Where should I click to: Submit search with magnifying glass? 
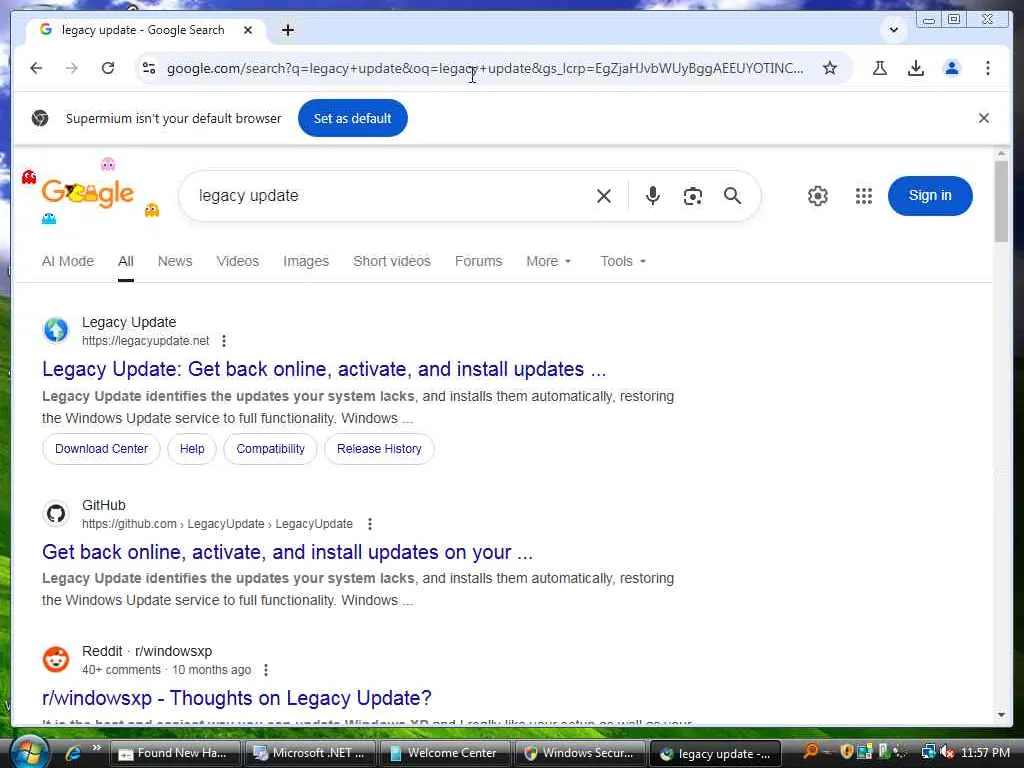(x=732, y=196)
